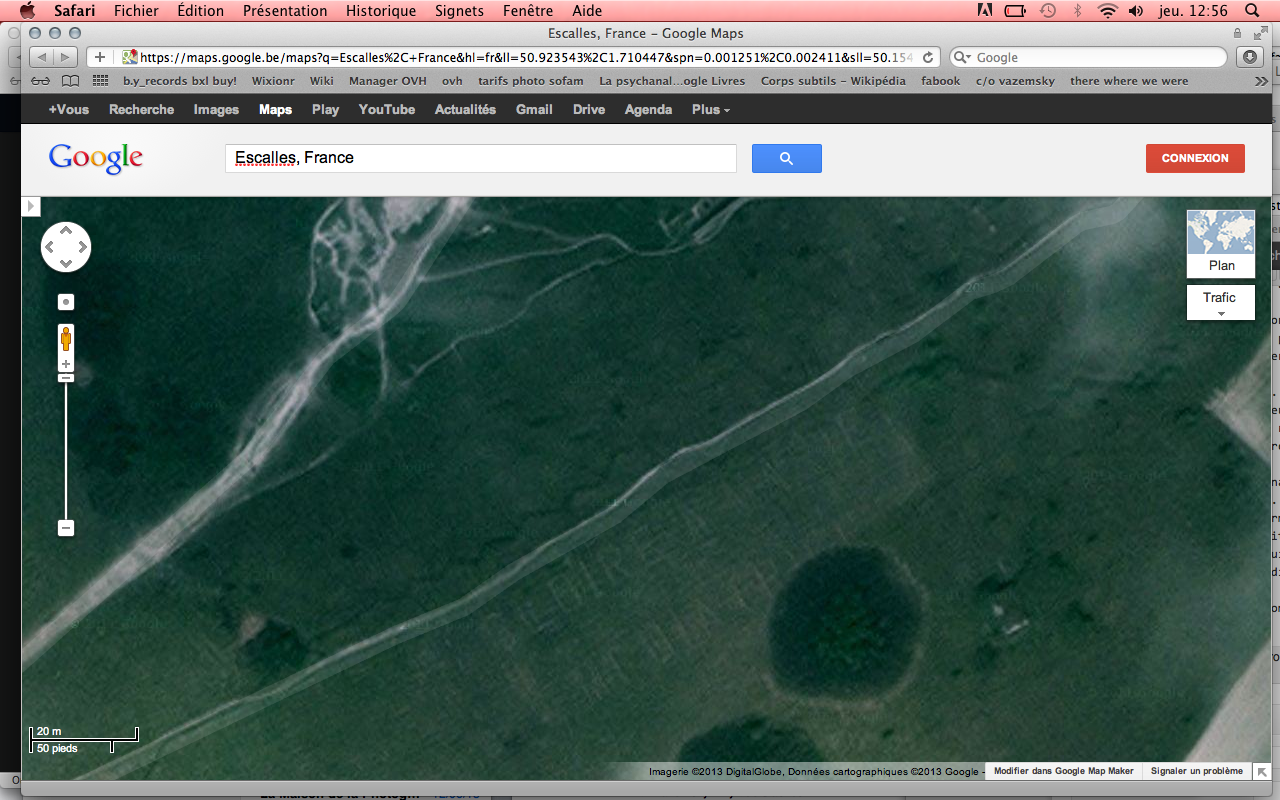Click the blue Google Maps search button
Viewport: 1280px width, 800px height.
point(786,158)
